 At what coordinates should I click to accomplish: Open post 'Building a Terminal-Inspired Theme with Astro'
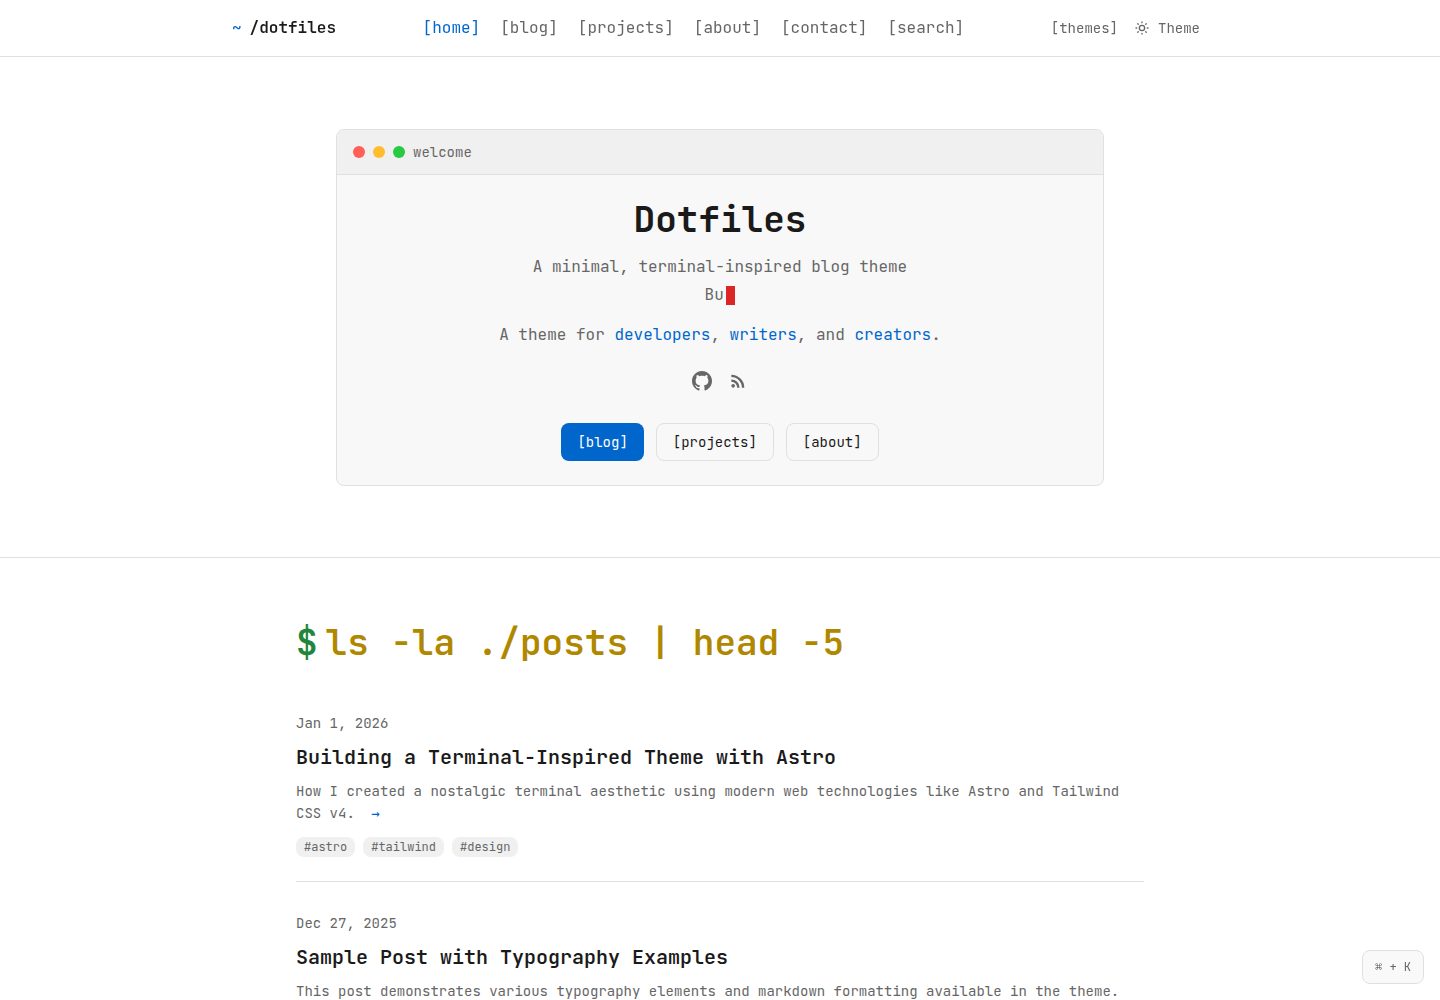point(566,757)
